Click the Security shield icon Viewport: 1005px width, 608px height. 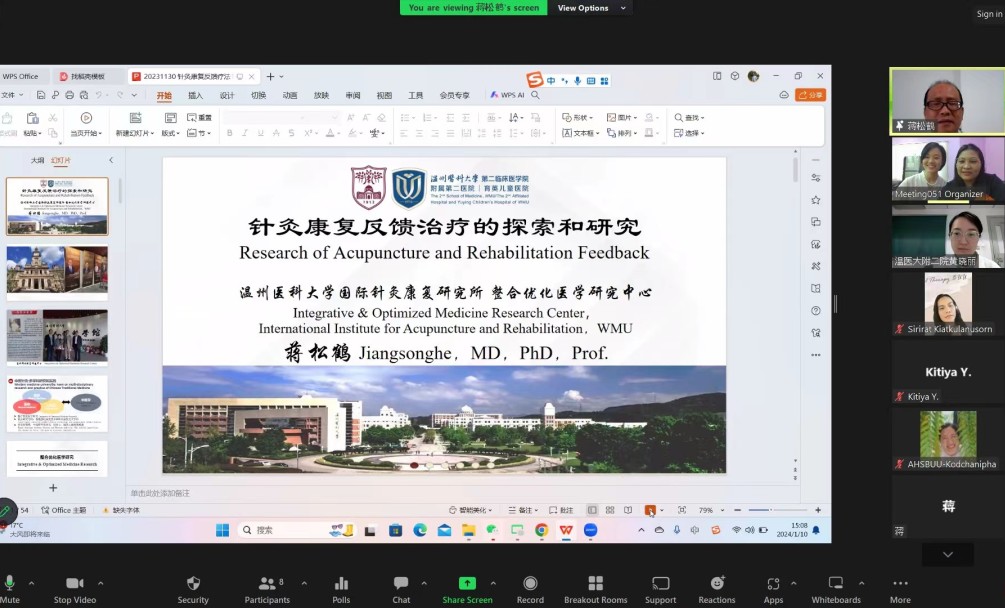point(193,585)
